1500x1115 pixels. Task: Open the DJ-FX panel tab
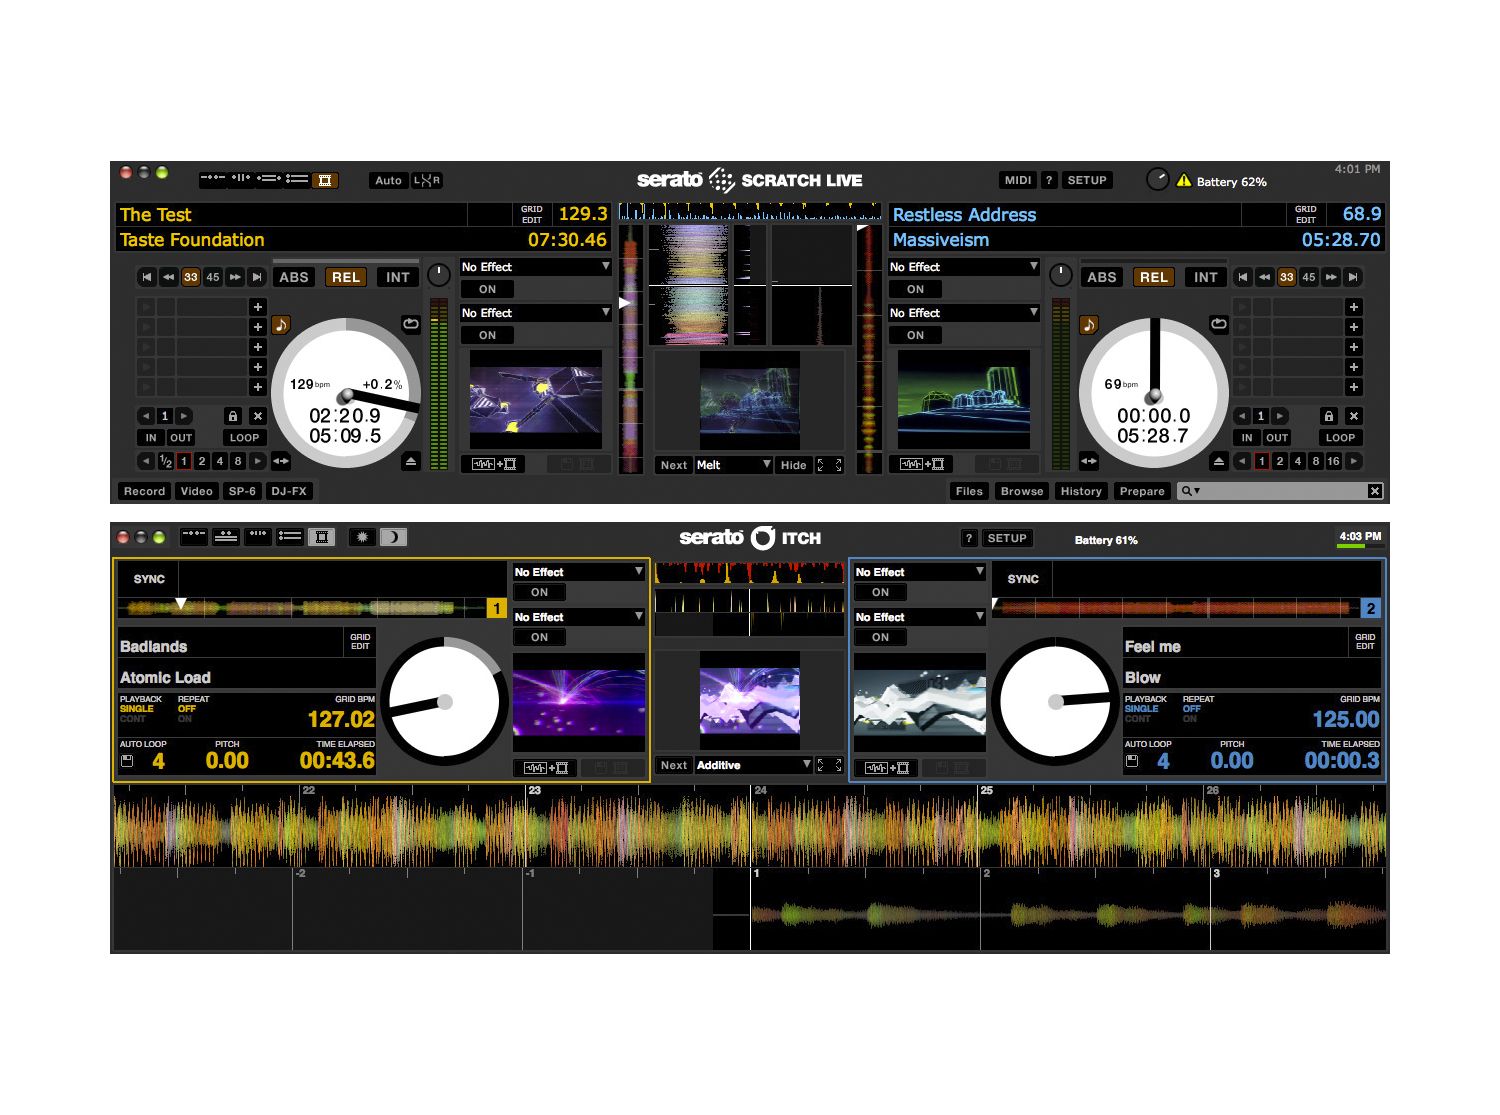tap(289, 491)
